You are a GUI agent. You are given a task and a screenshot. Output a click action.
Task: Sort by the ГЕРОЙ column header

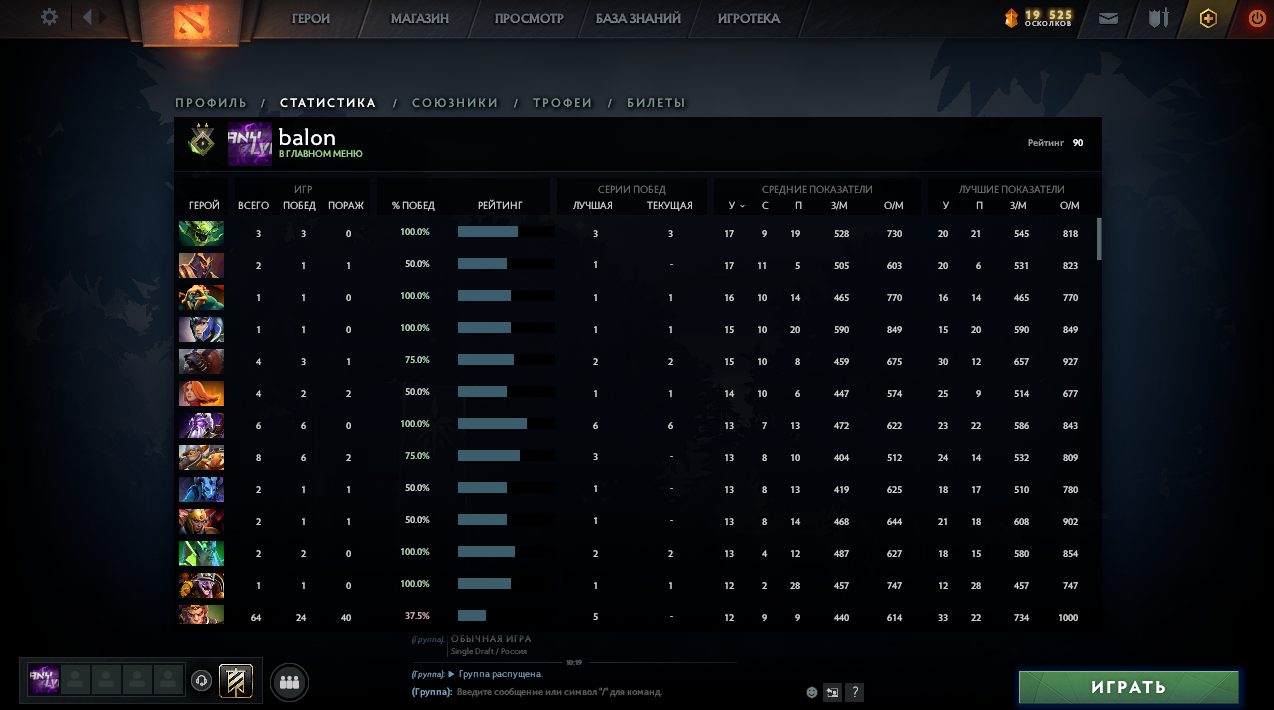[x=204, y=205]
